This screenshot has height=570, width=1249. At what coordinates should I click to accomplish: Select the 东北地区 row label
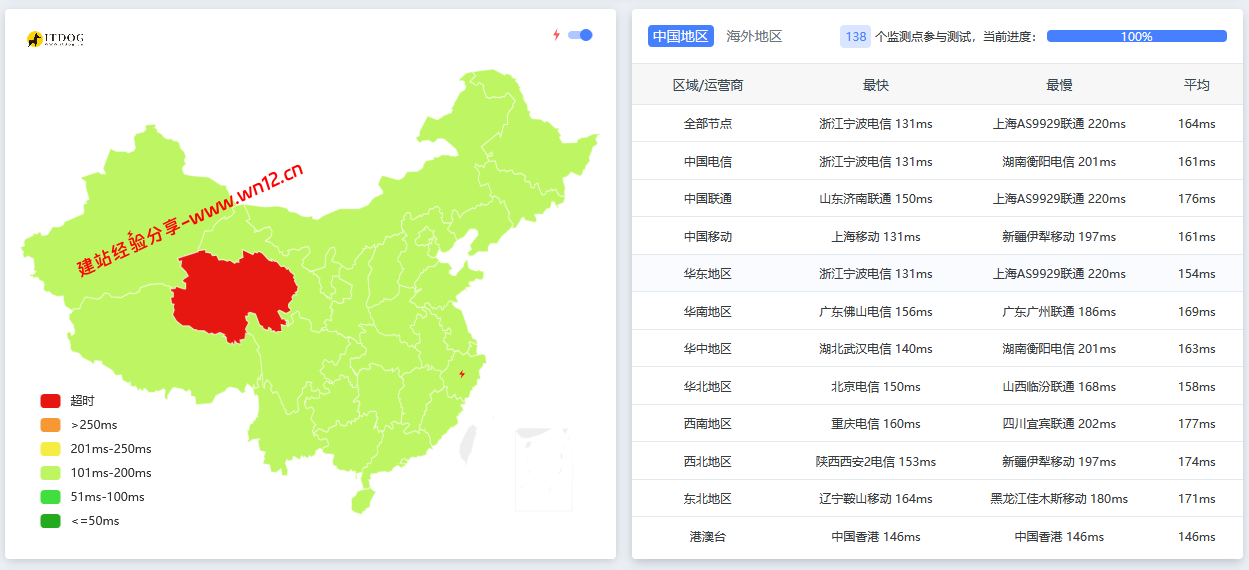(x=708, y=499)
